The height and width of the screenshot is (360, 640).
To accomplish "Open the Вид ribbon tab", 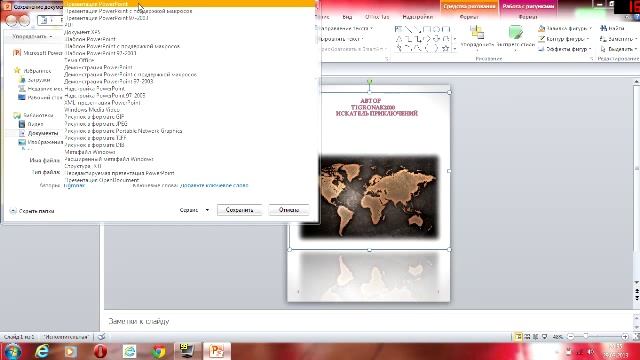I will coord(347,17).
